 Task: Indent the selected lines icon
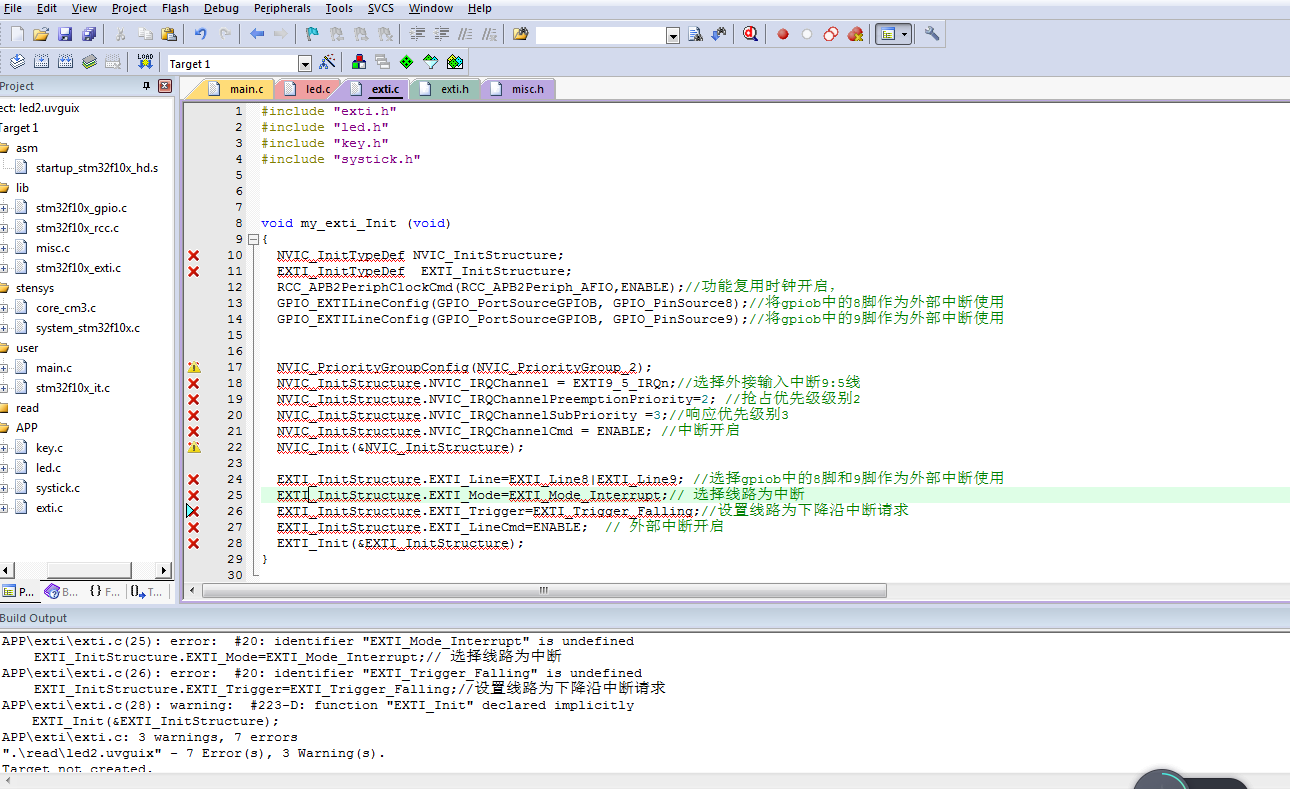point(417,34)
